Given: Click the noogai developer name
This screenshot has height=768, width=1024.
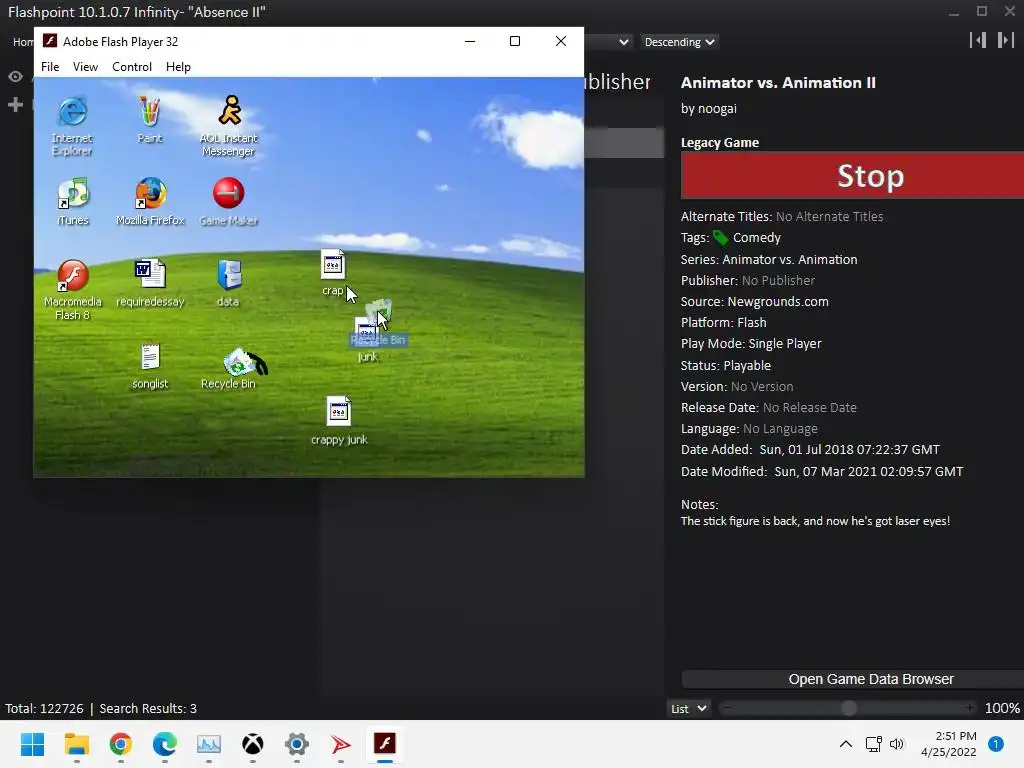Looking at the screenshot, I should coord(717,108).
